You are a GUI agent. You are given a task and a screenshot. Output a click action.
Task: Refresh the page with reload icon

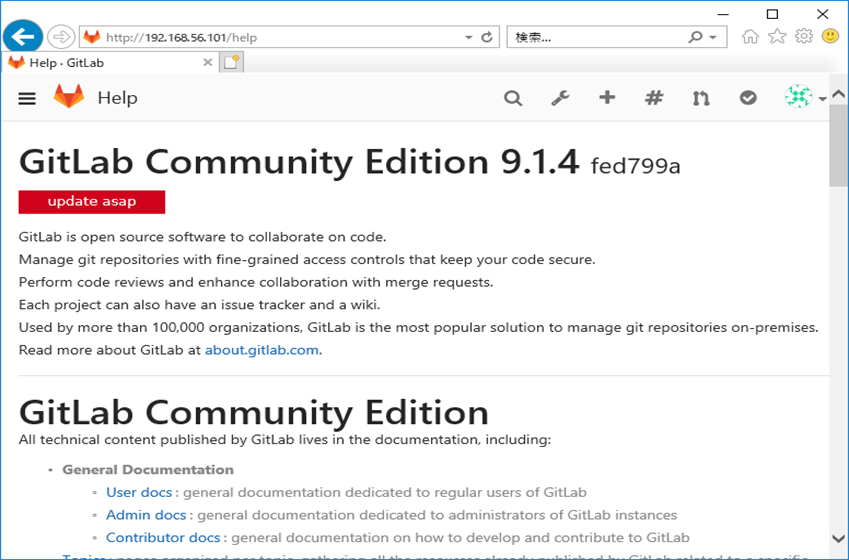[x=487, y=37]
